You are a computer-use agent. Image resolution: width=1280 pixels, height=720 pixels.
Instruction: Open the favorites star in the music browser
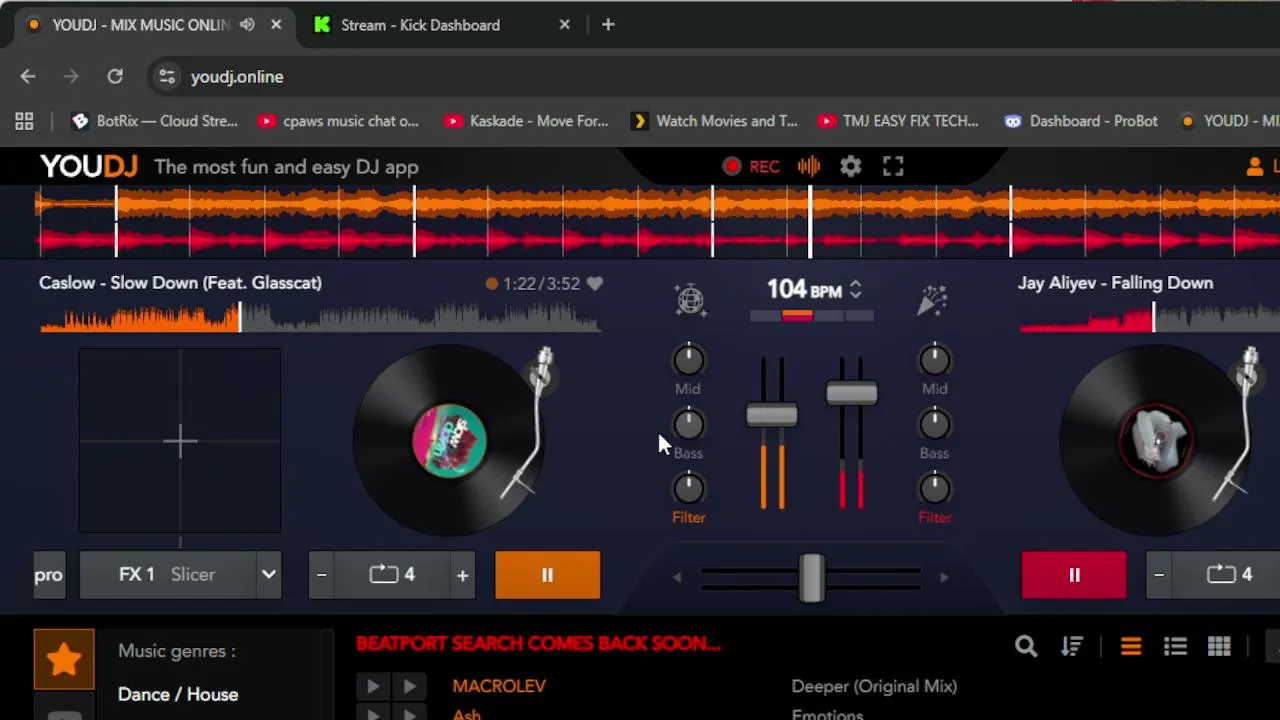pyautogui.click(x=64, y=659)
